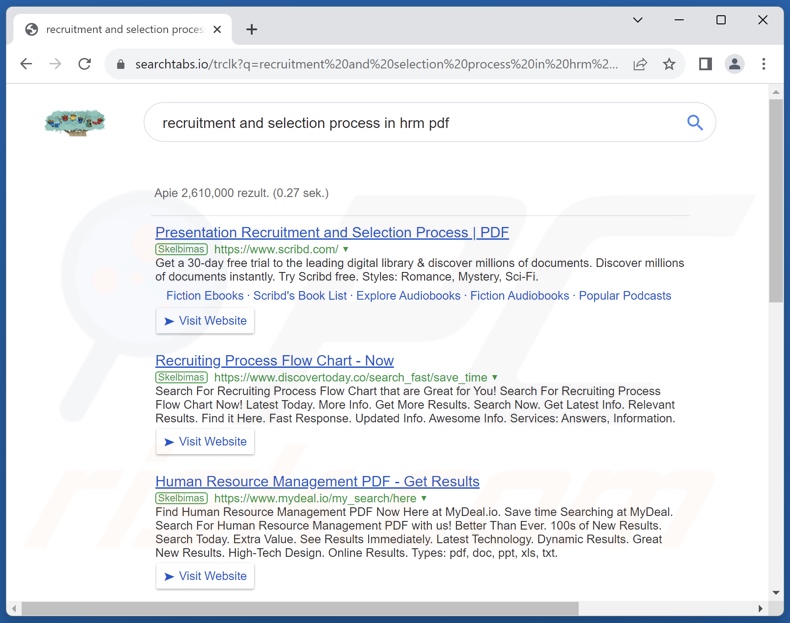Click the searchtabs tree logo
The width and height of the screenshot is (790, 623).
75,123
